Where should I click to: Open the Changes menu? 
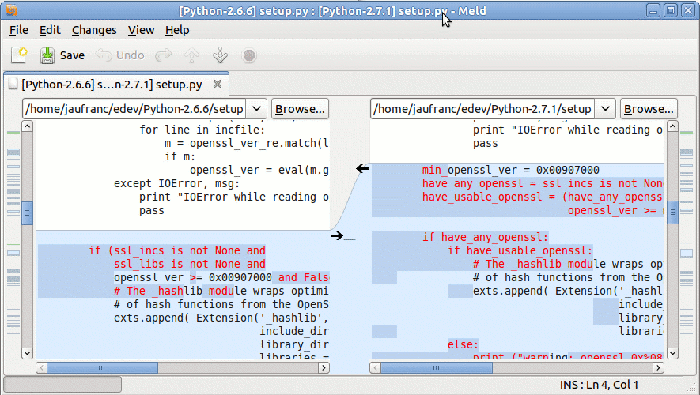(94, 30)
